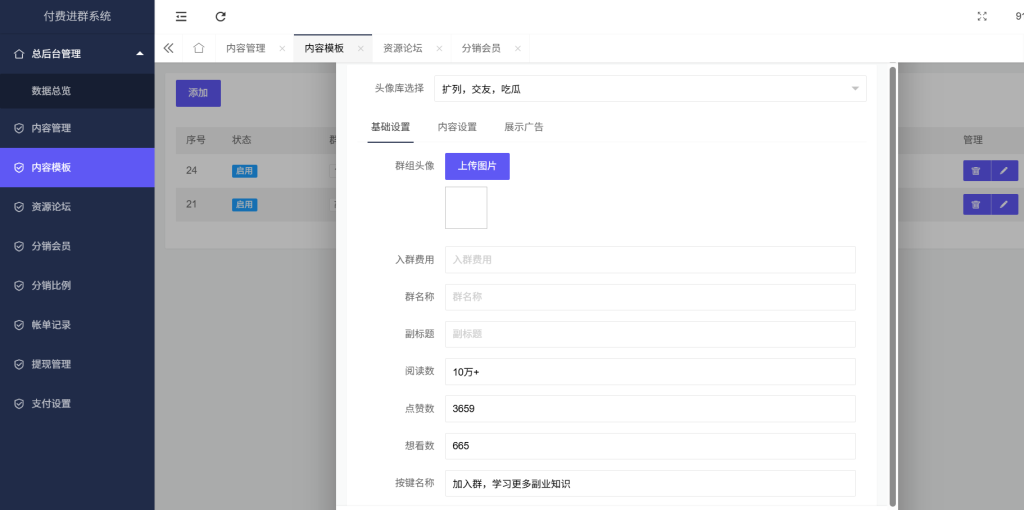Click the 按键名称 input field

650,484
